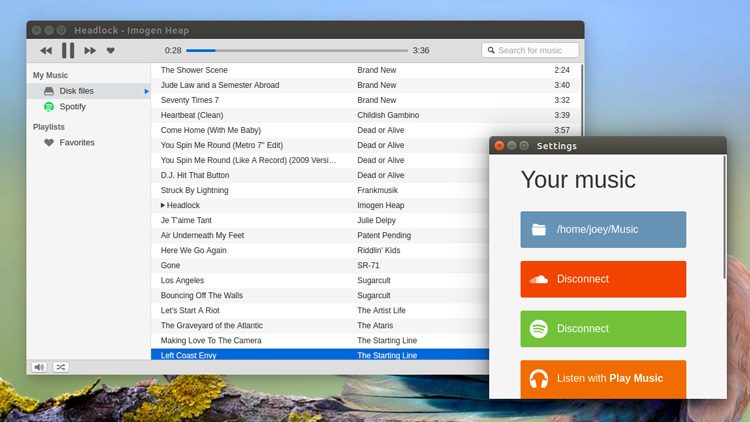Skip to the previous track
The width and height of the screenshot is (750, 422).
46,50
